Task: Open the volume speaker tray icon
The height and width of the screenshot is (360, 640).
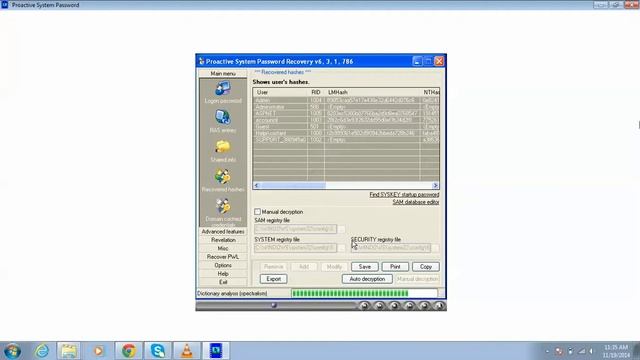Action: pyautogui.click(x=591, y=351)
